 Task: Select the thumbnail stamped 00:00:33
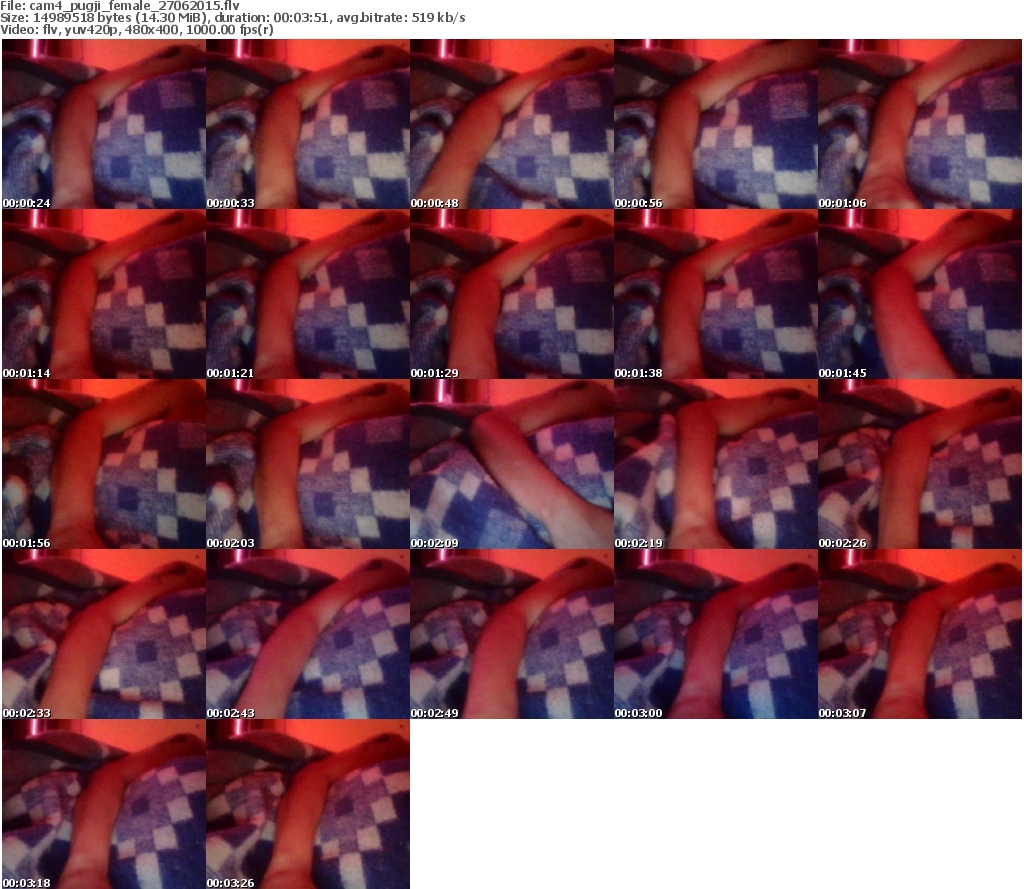click(x=308, y=124)
